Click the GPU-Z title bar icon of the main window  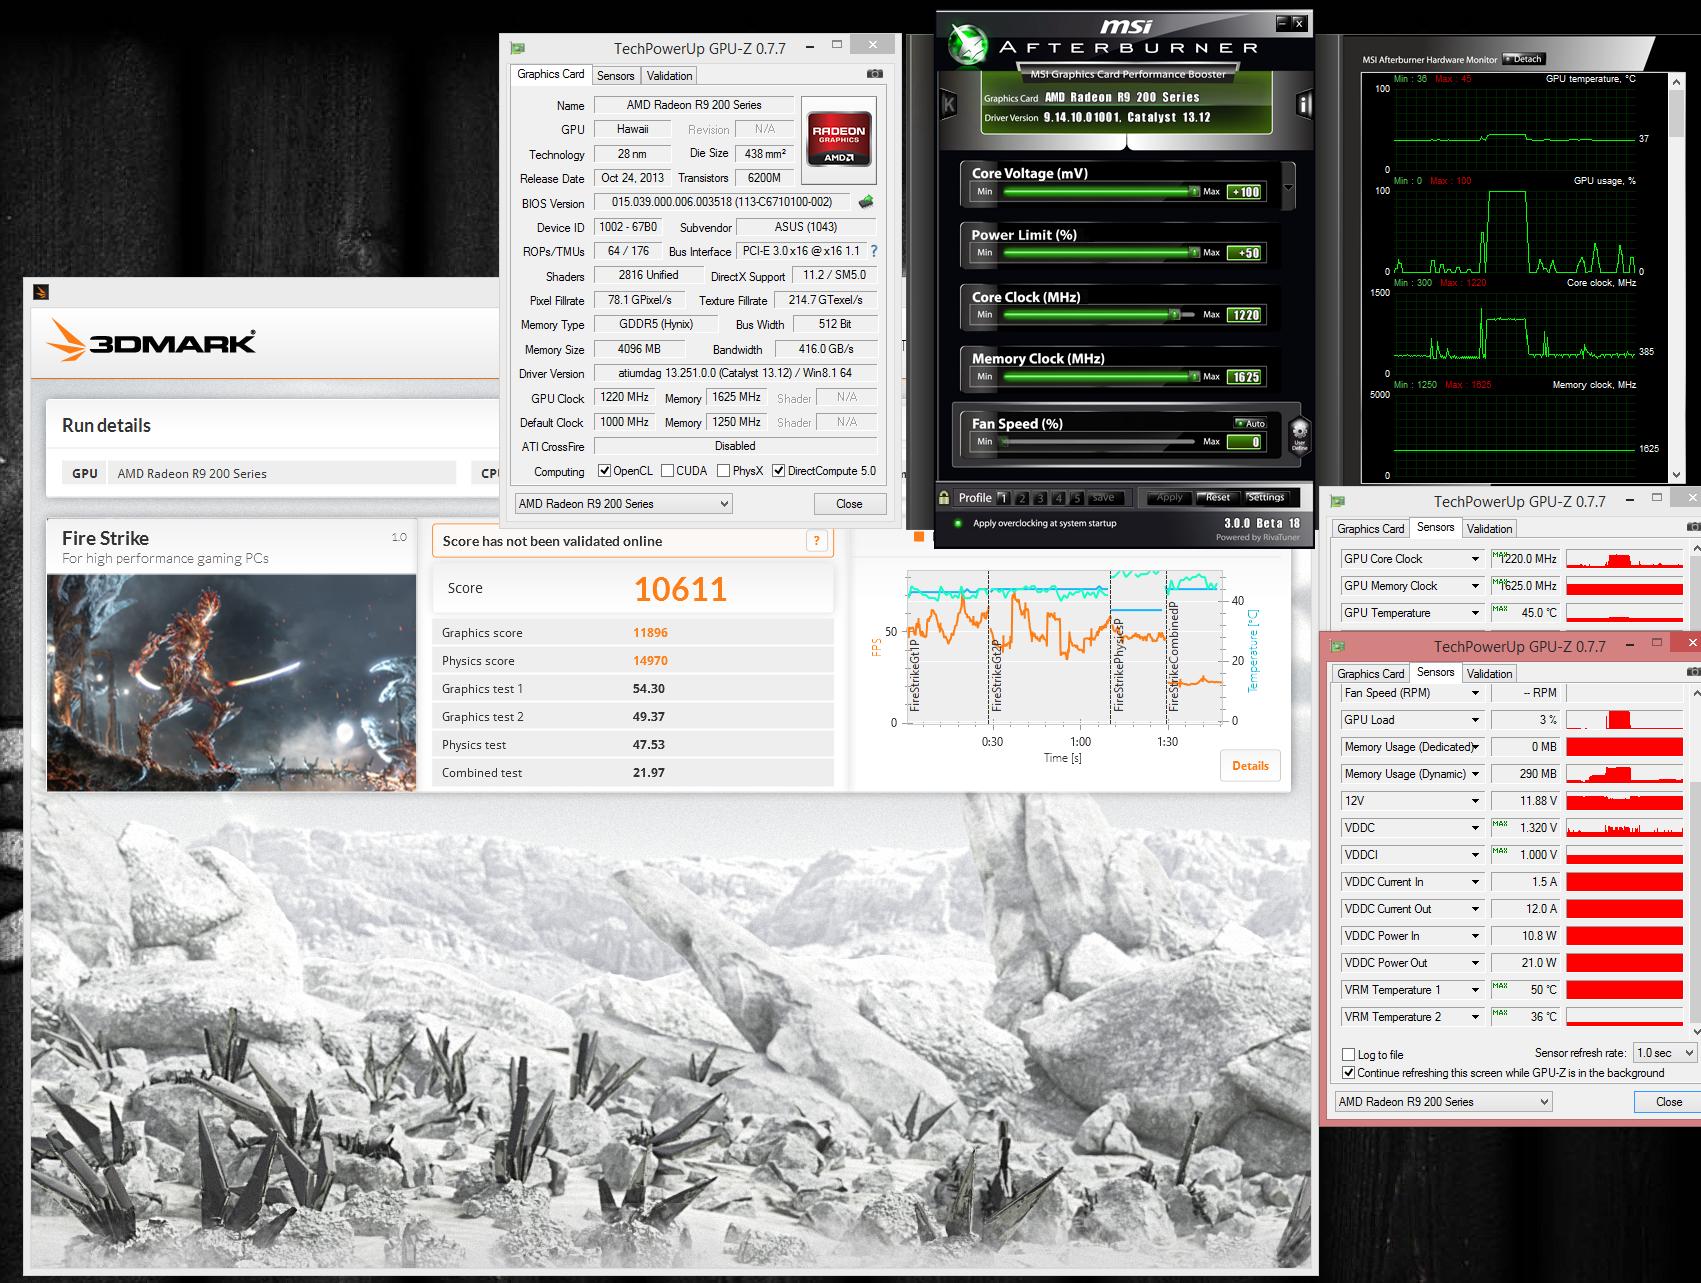[x=517, y=47]
